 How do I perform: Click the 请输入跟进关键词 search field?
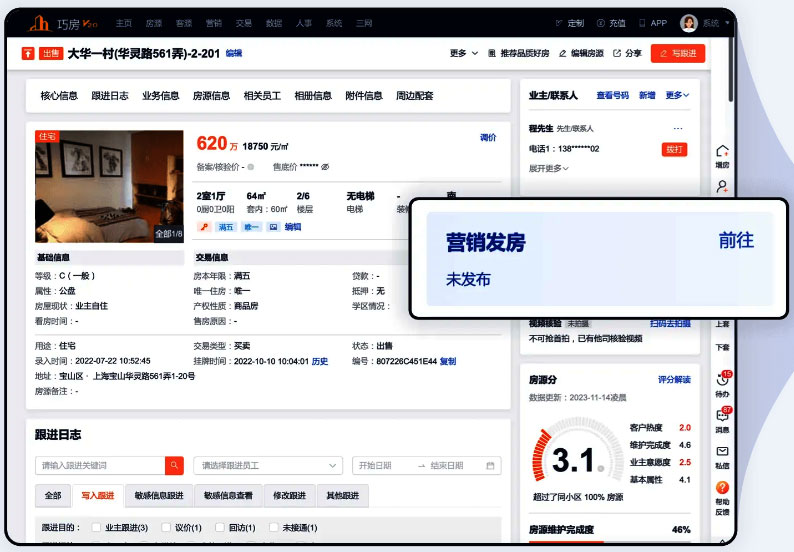100,465
